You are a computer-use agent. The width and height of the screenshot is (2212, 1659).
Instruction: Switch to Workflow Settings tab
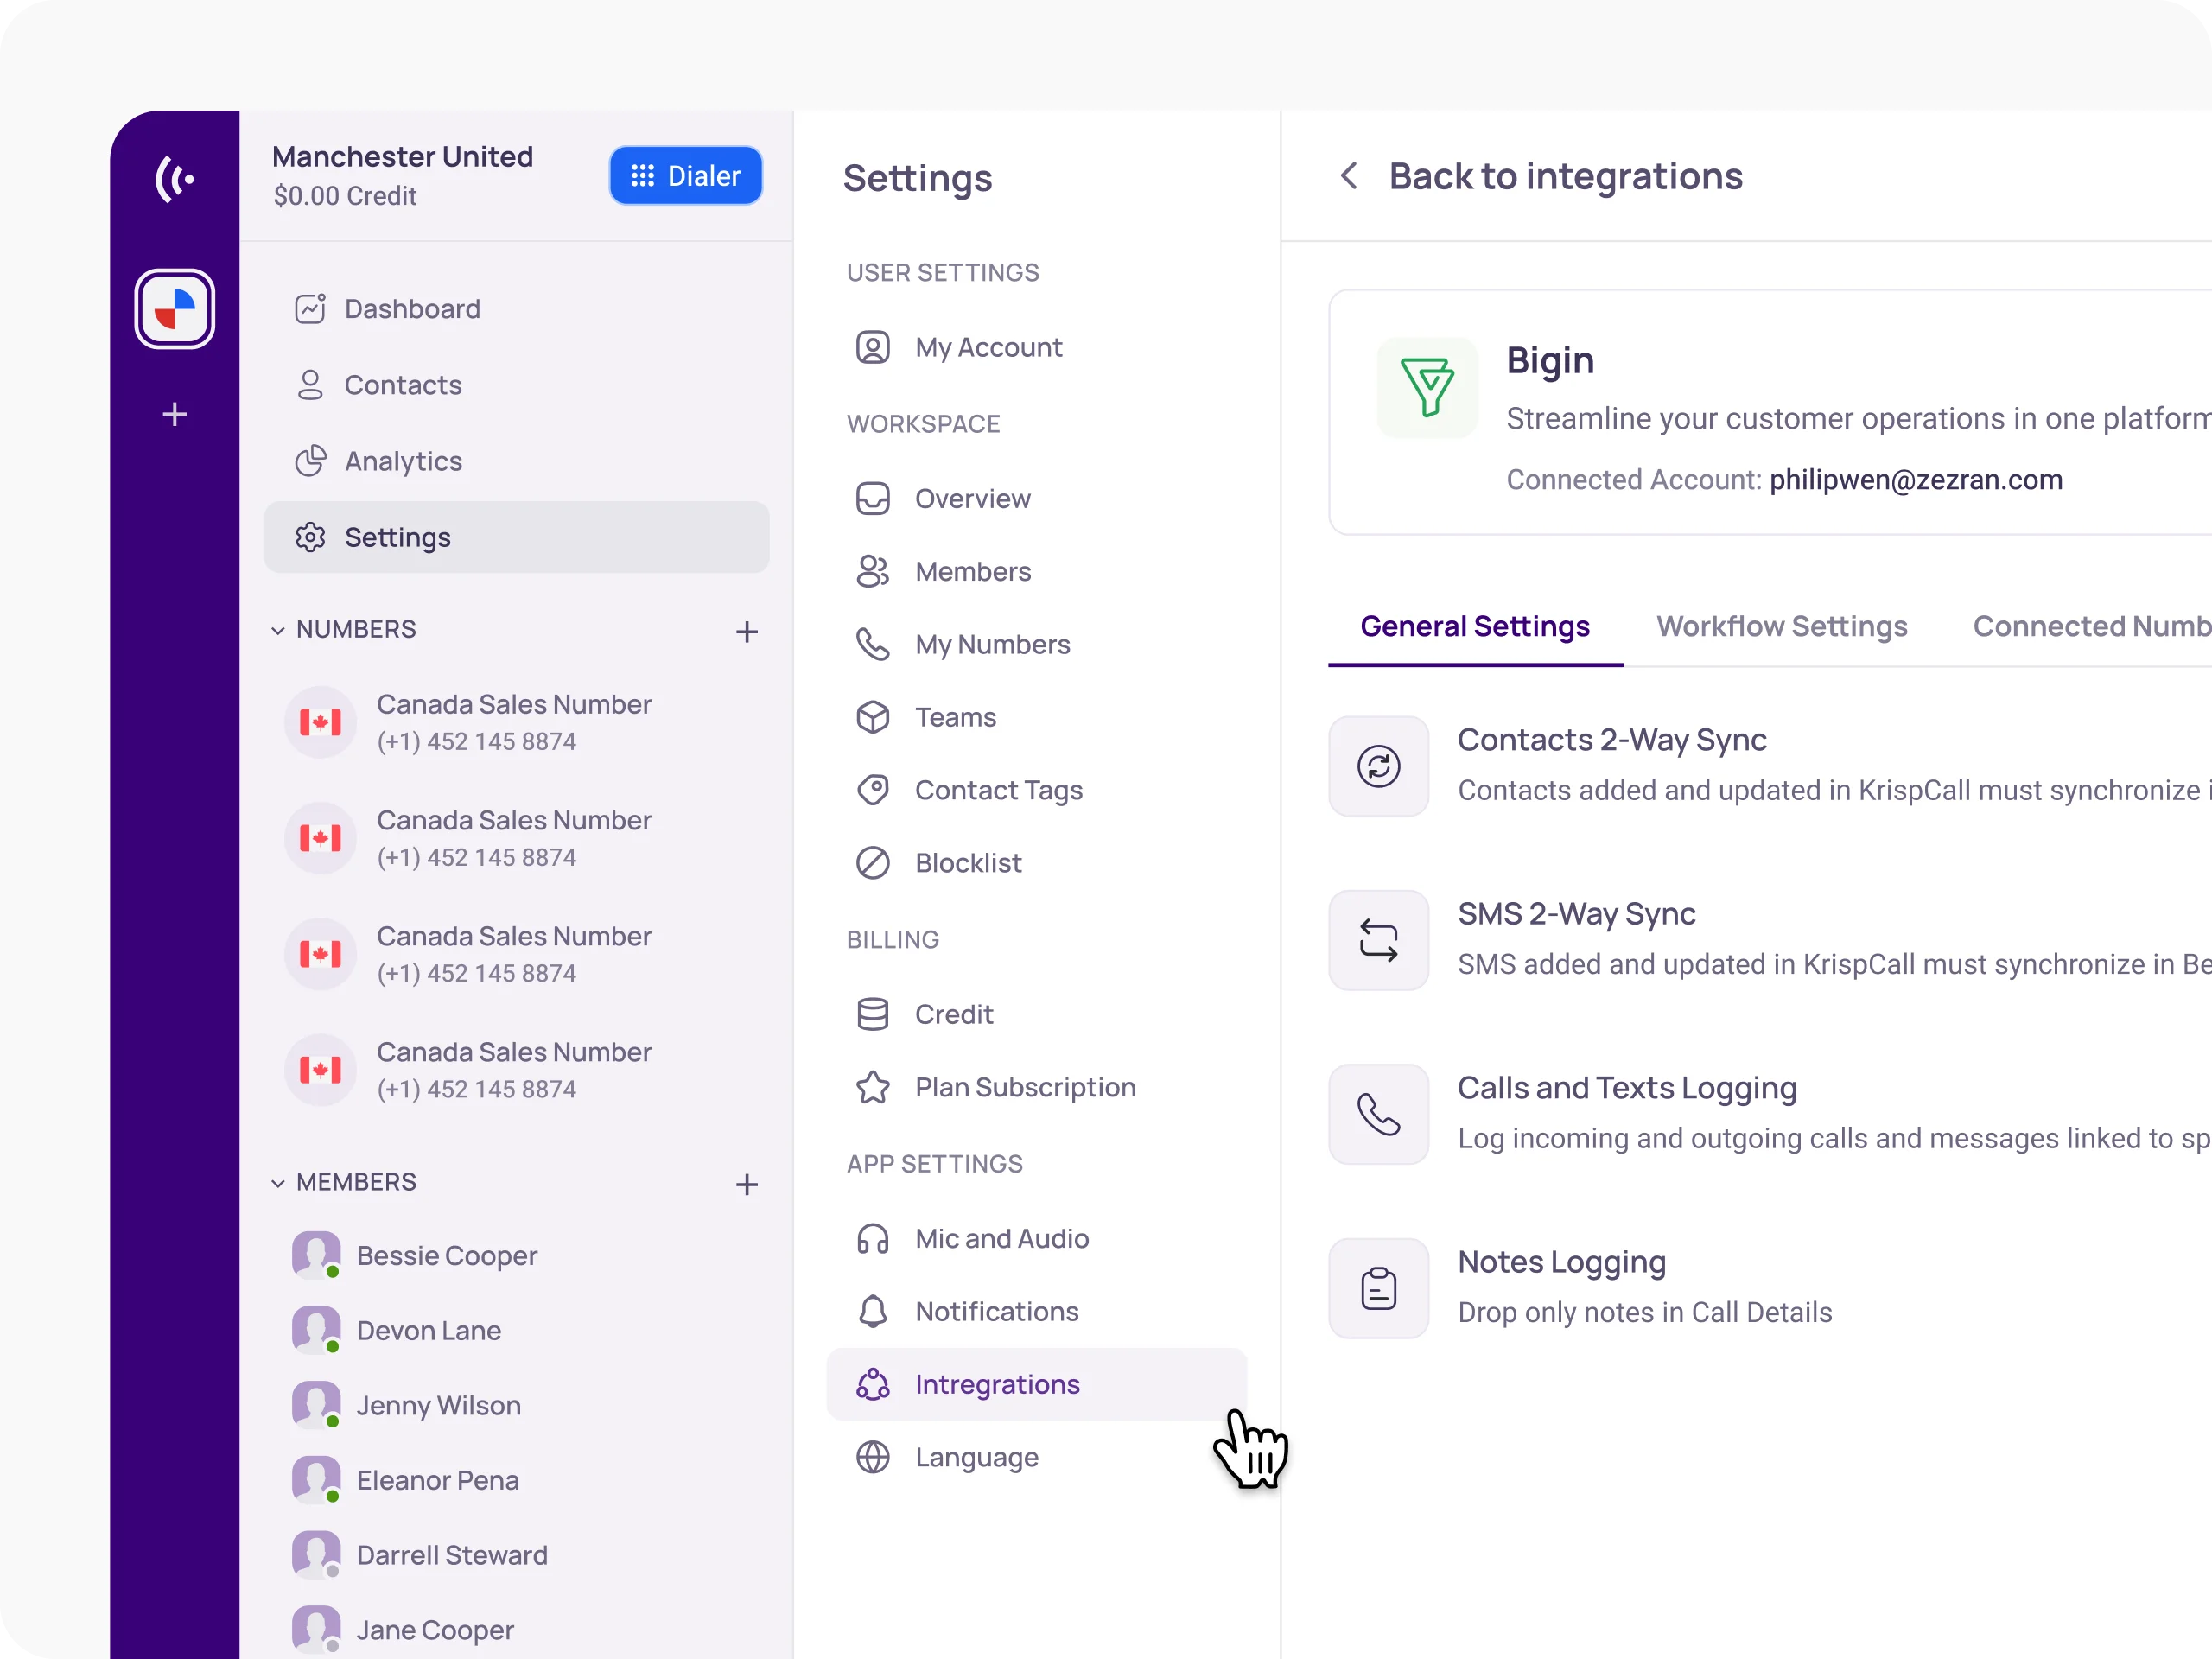coord(1782,626)
